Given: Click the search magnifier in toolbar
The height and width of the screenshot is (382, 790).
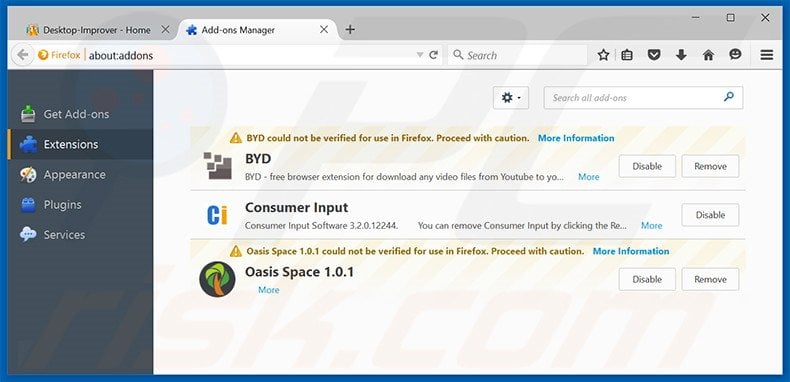Looking at the screenshot, I should click(458, 55).
